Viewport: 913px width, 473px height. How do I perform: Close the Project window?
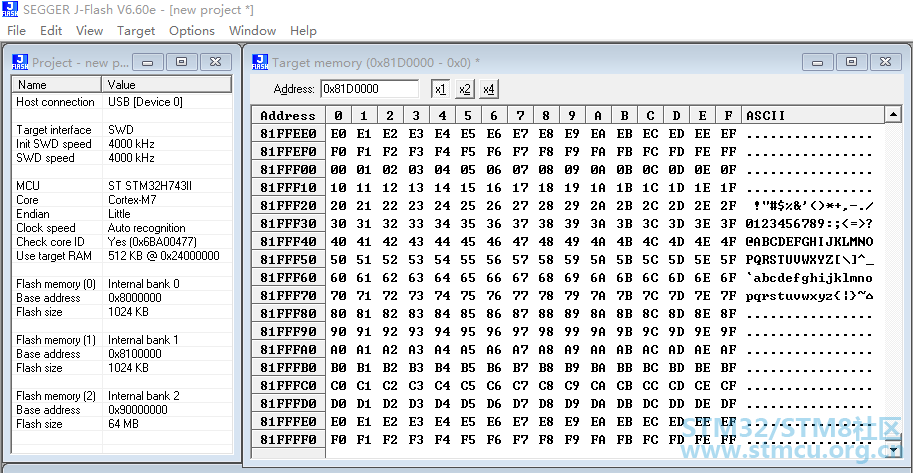215,62
